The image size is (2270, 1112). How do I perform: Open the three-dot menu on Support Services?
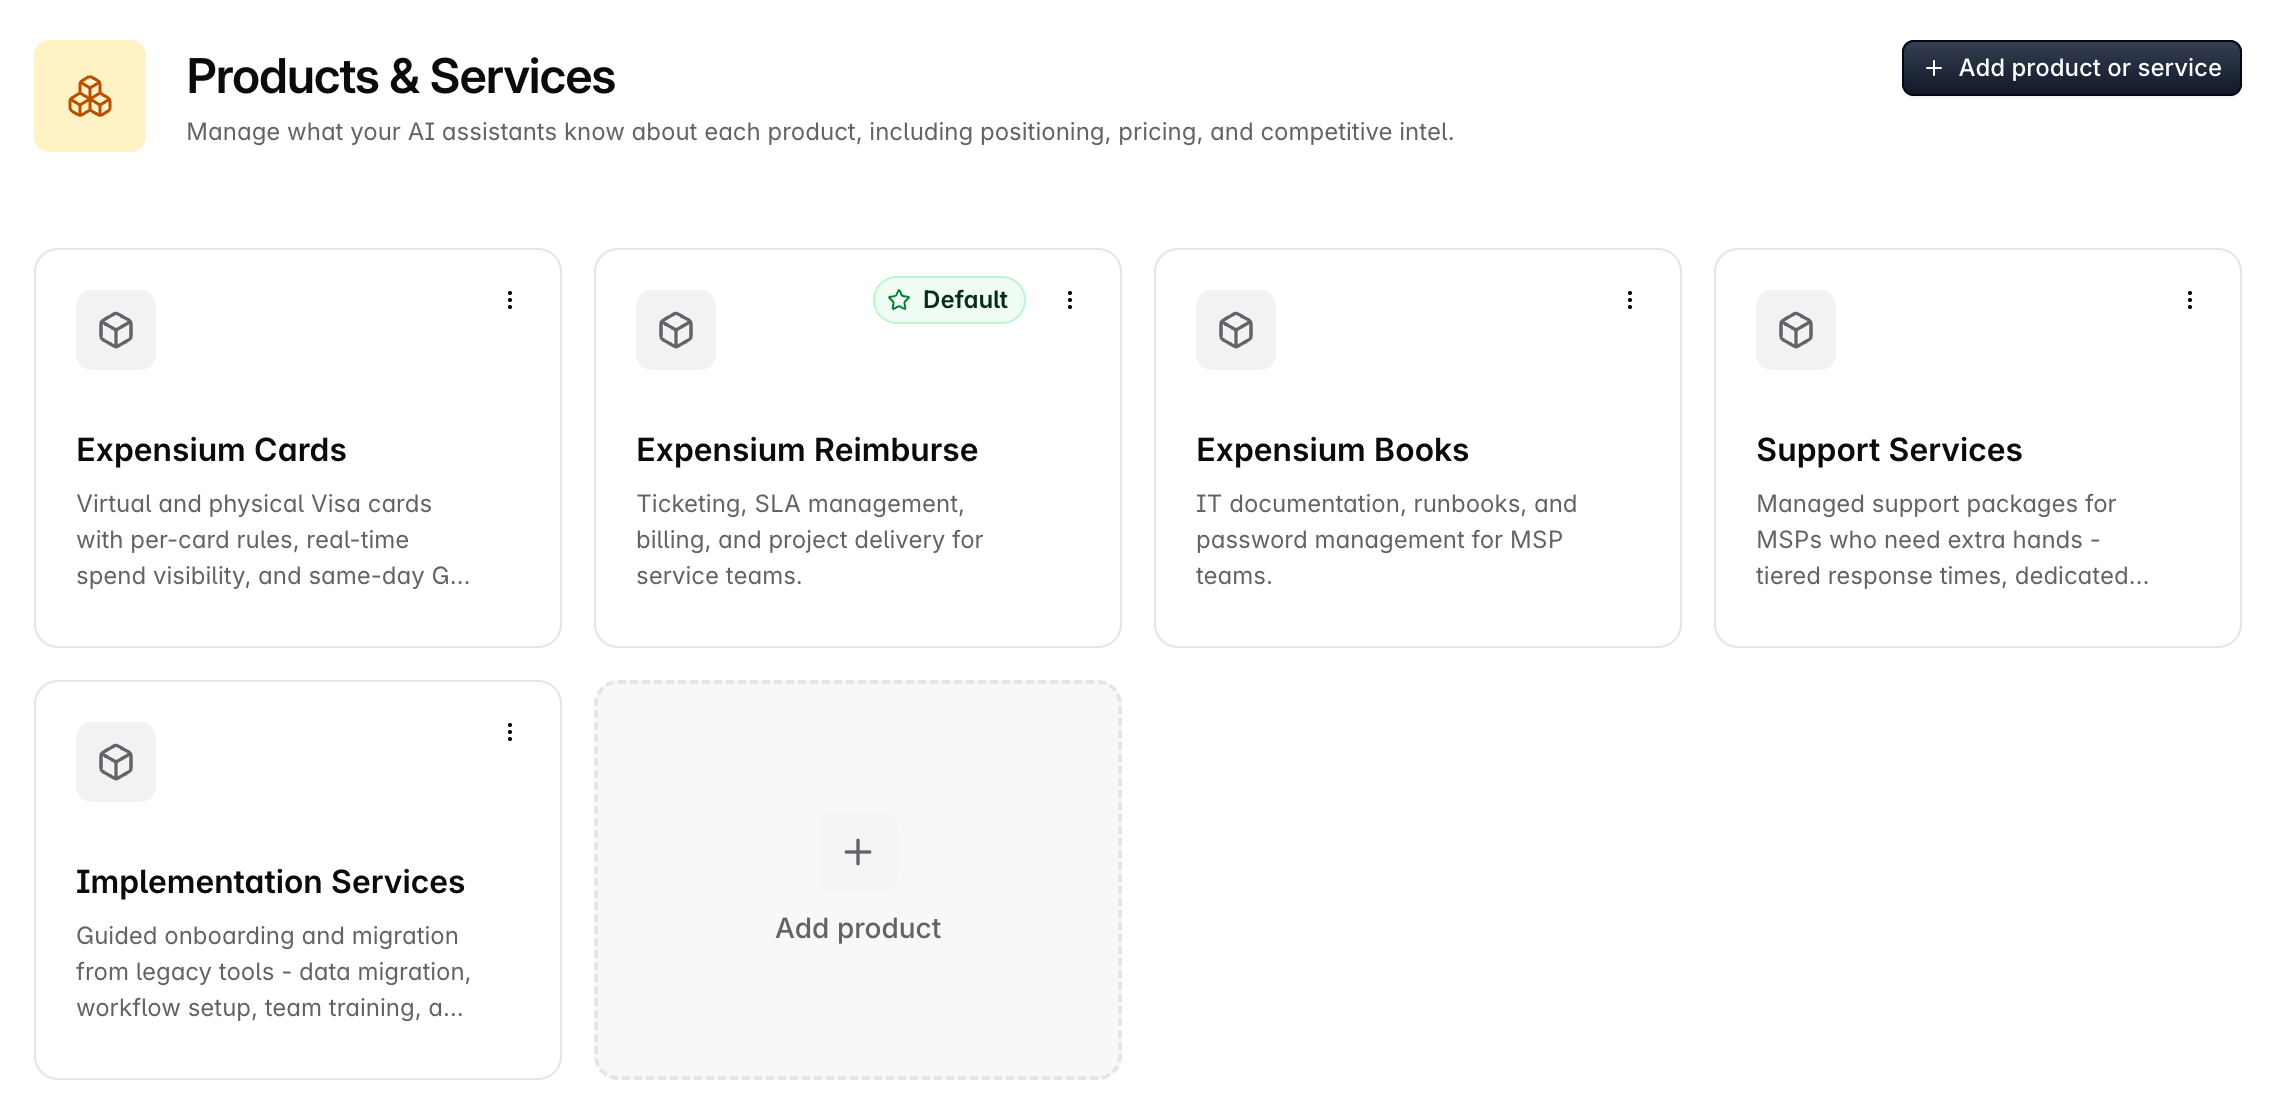2190,300
